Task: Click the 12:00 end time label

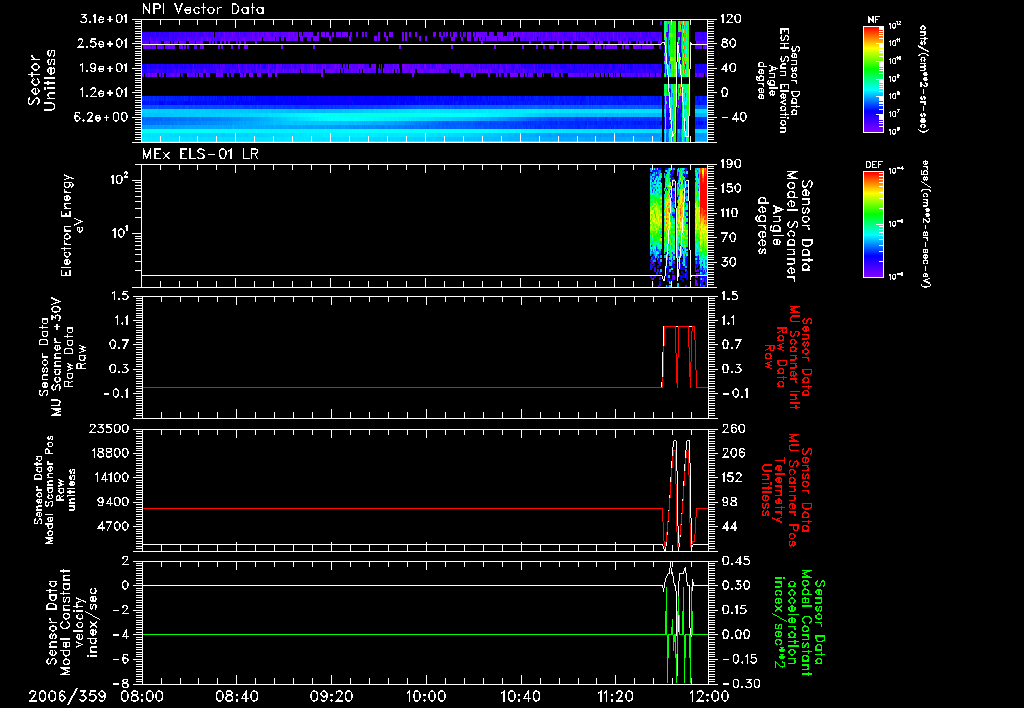Action: point(710,696)
